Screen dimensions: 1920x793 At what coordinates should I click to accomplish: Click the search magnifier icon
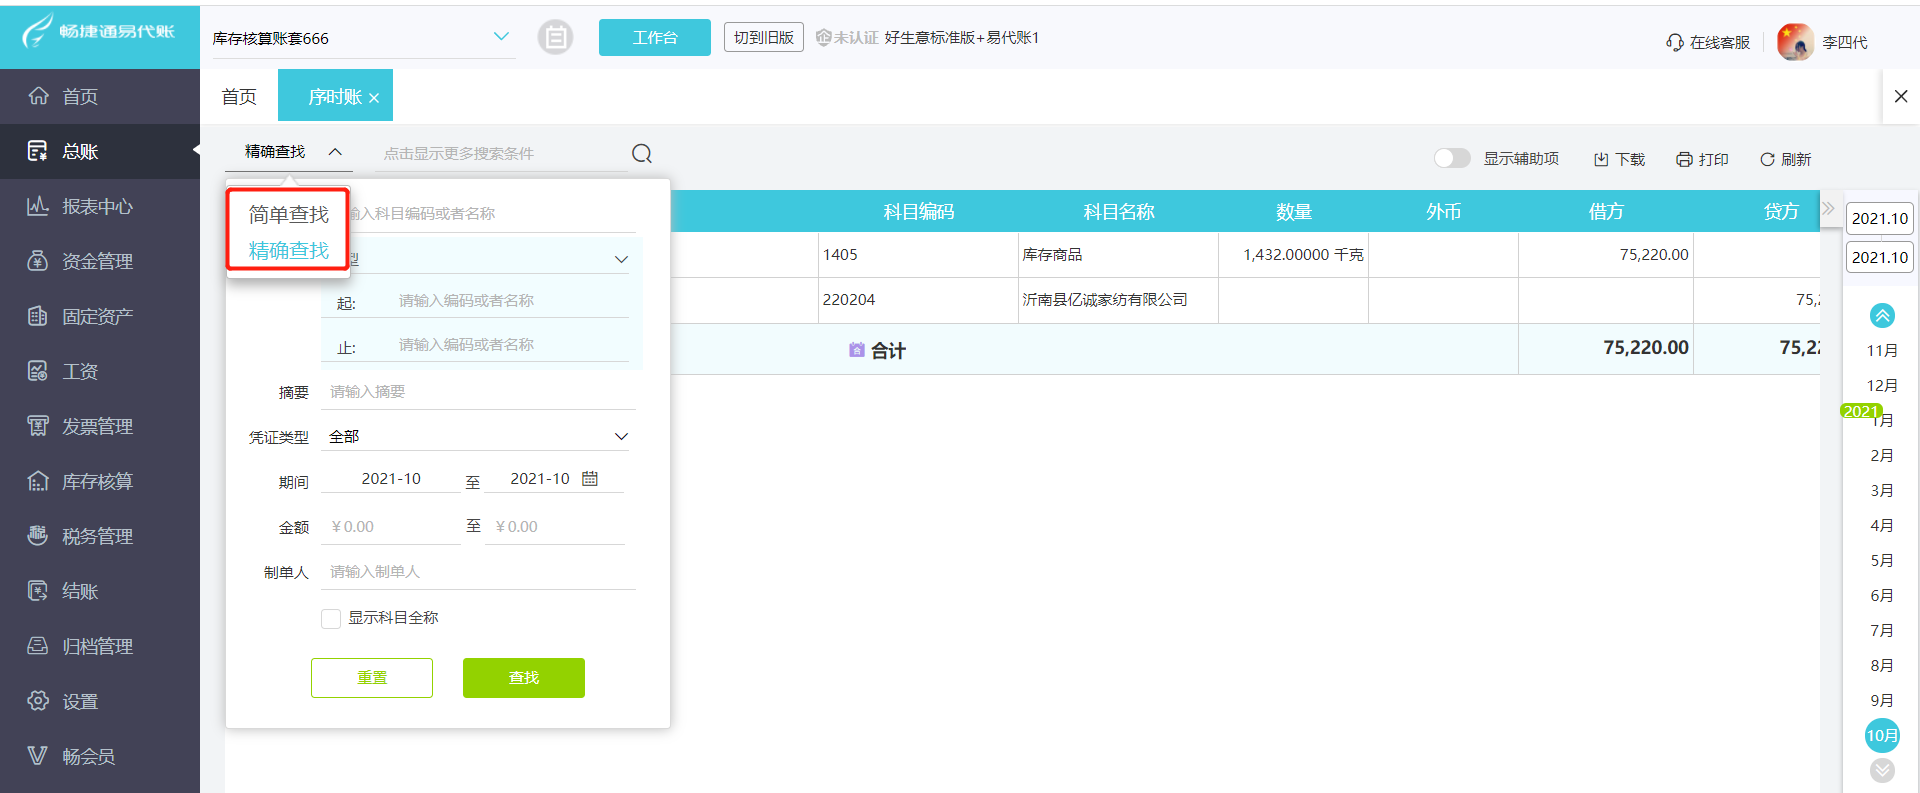click(642, 153)
